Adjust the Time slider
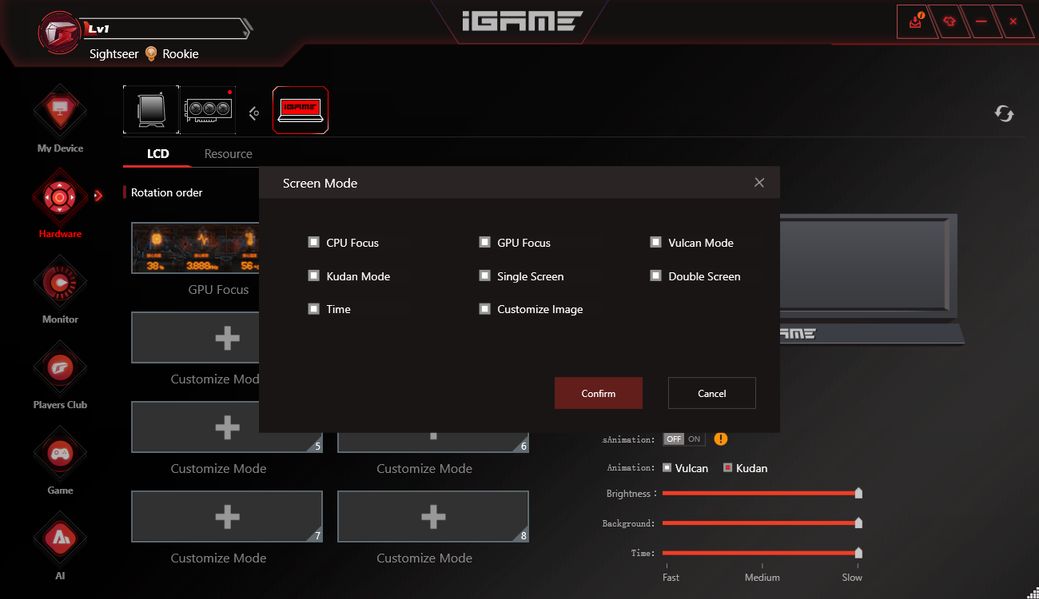The width and height of the screenshot is (1039, 599). 762,553
